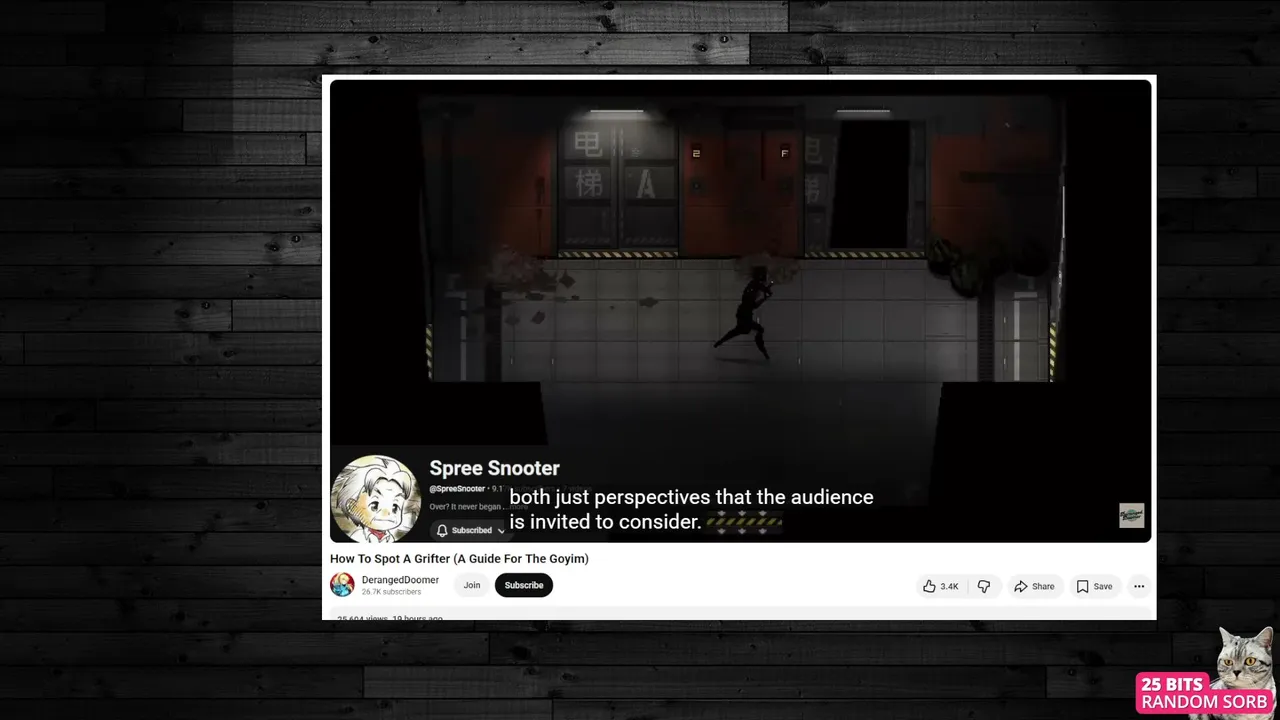Click the 'How To Spot A Grifter' title
The width and height of the screenshot is (1280, 720).
click(459, 559)
